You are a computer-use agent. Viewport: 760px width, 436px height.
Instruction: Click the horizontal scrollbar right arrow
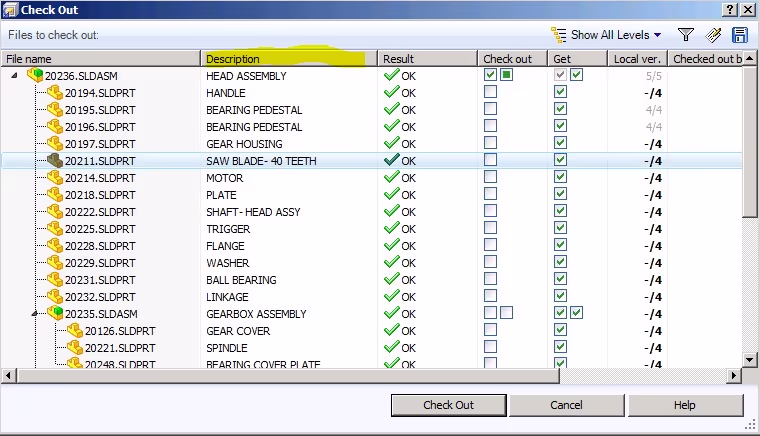[x=734, y=375]
